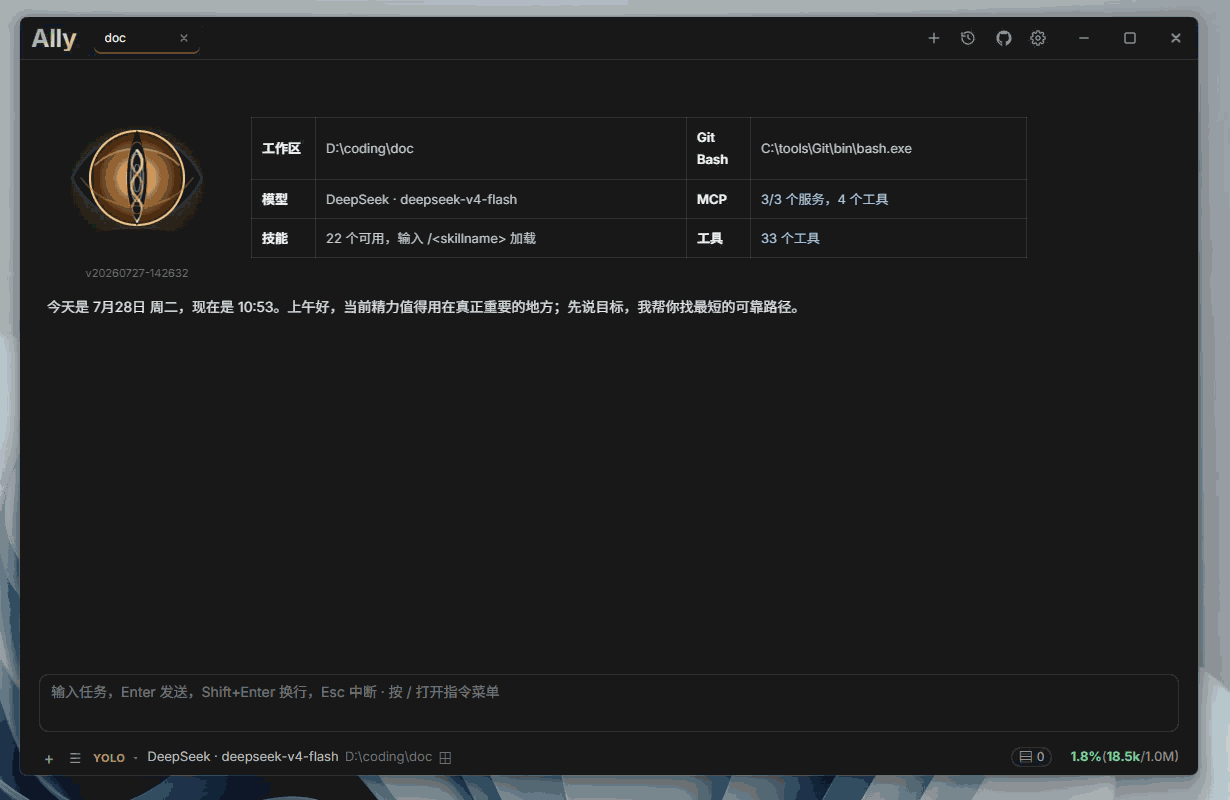Click the grid icon beside workspace path

(x=446, y=758)
